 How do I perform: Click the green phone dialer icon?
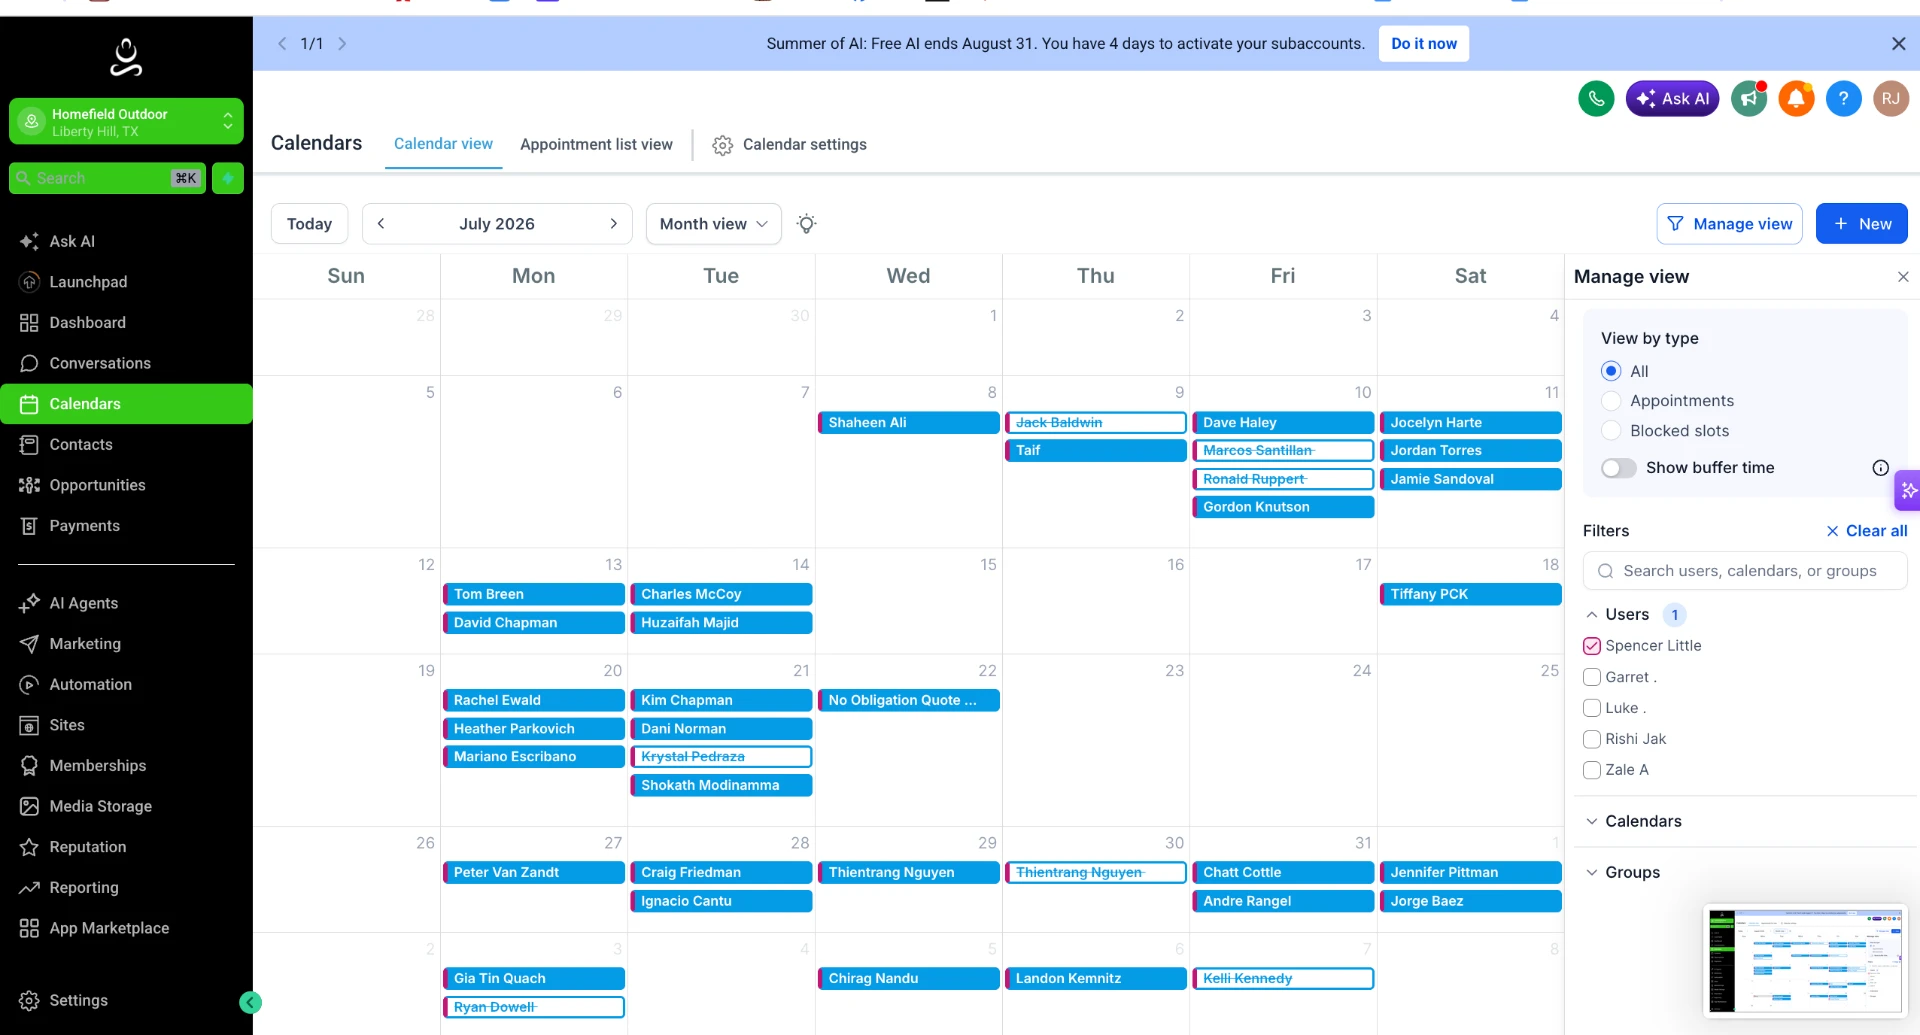pyautogui.click(x=1596, y=98)
